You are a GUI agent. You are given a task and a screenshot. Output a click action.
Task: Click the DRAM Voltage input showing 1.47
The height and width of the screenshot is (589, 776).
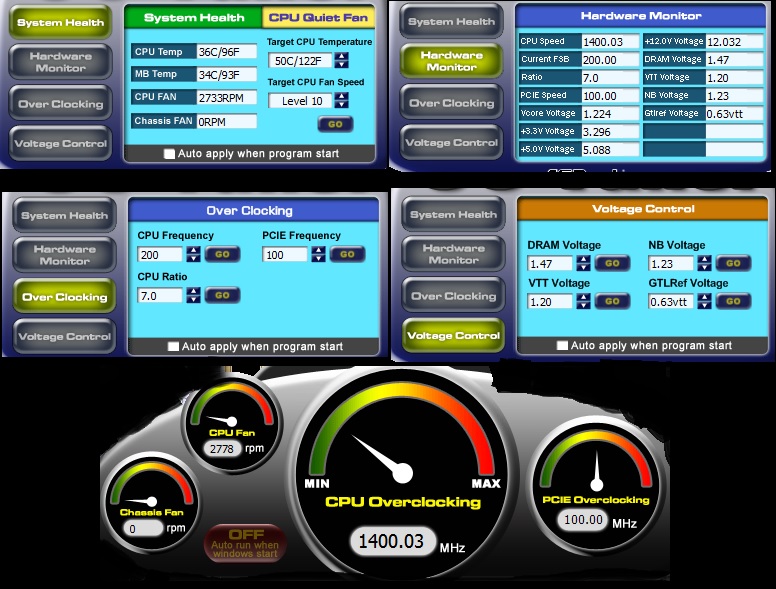point(550,263)
